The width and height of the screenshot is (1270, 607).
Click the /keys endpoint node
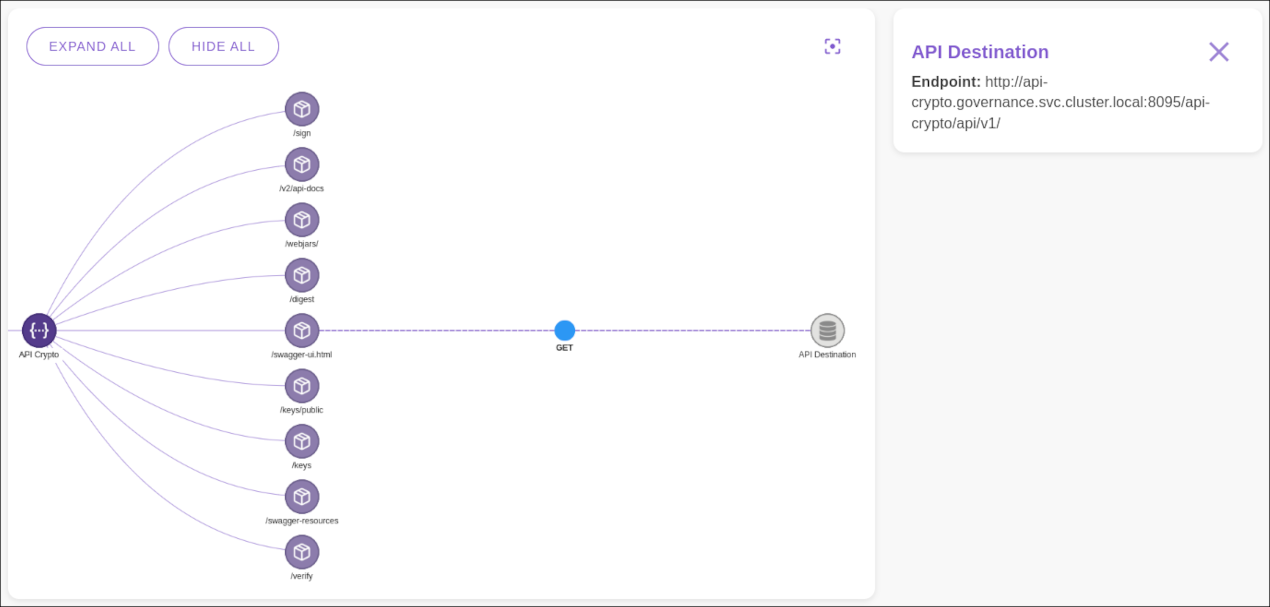click(x=302, y=441)
